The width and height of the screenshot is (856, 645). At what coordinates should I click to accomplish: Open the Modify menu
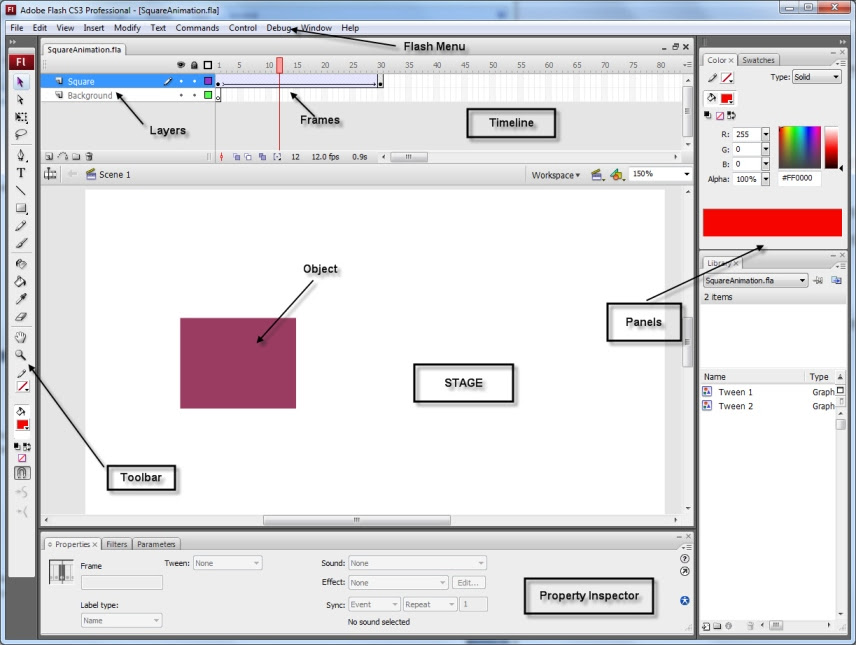pos(127,28)
